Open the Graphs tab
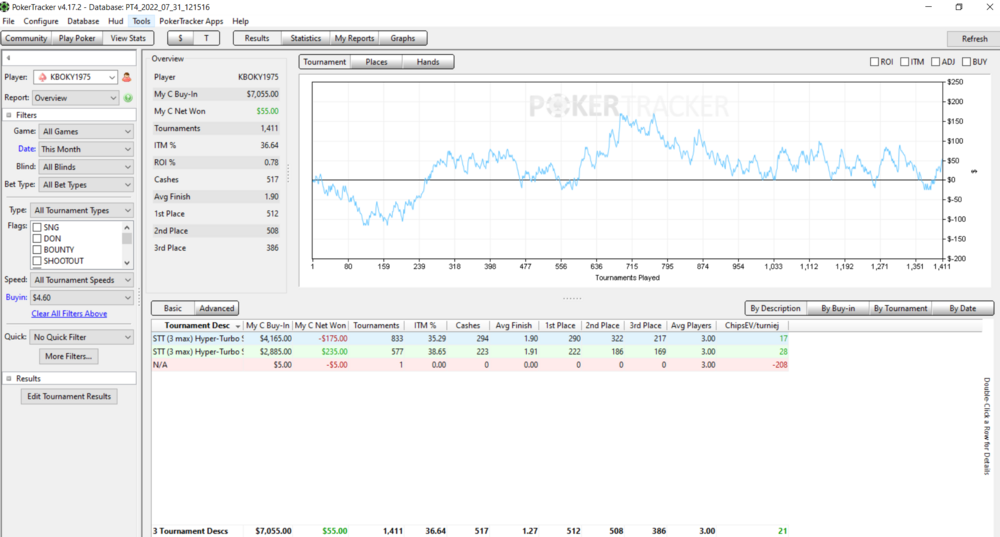The height and width of the screenshot is (537, 1000). tap(403, 38)
